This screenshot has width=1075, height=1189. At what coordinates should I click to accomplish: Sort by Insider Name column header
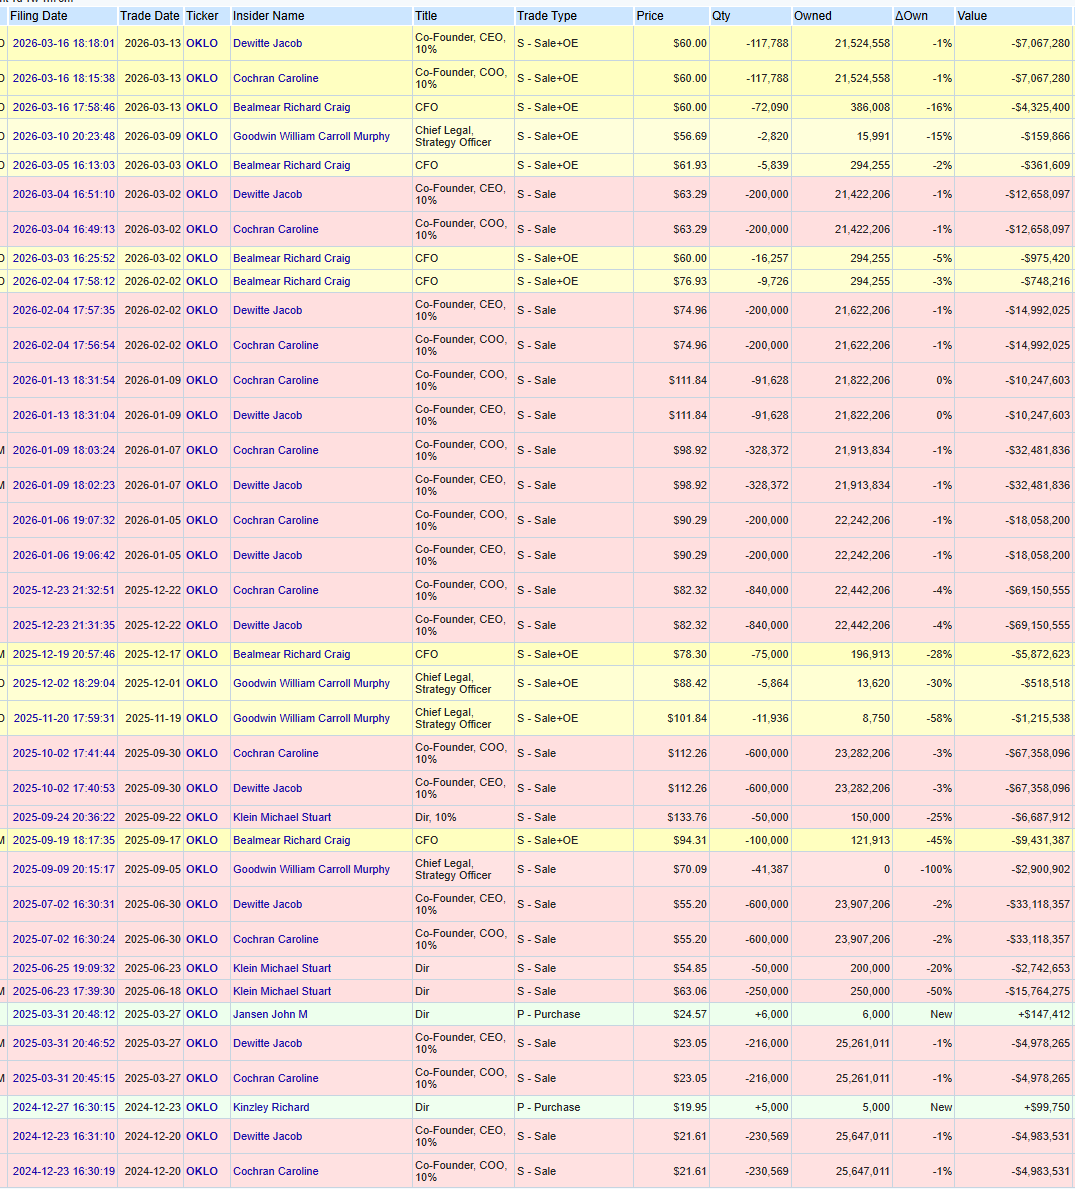(x=268, y=16)
